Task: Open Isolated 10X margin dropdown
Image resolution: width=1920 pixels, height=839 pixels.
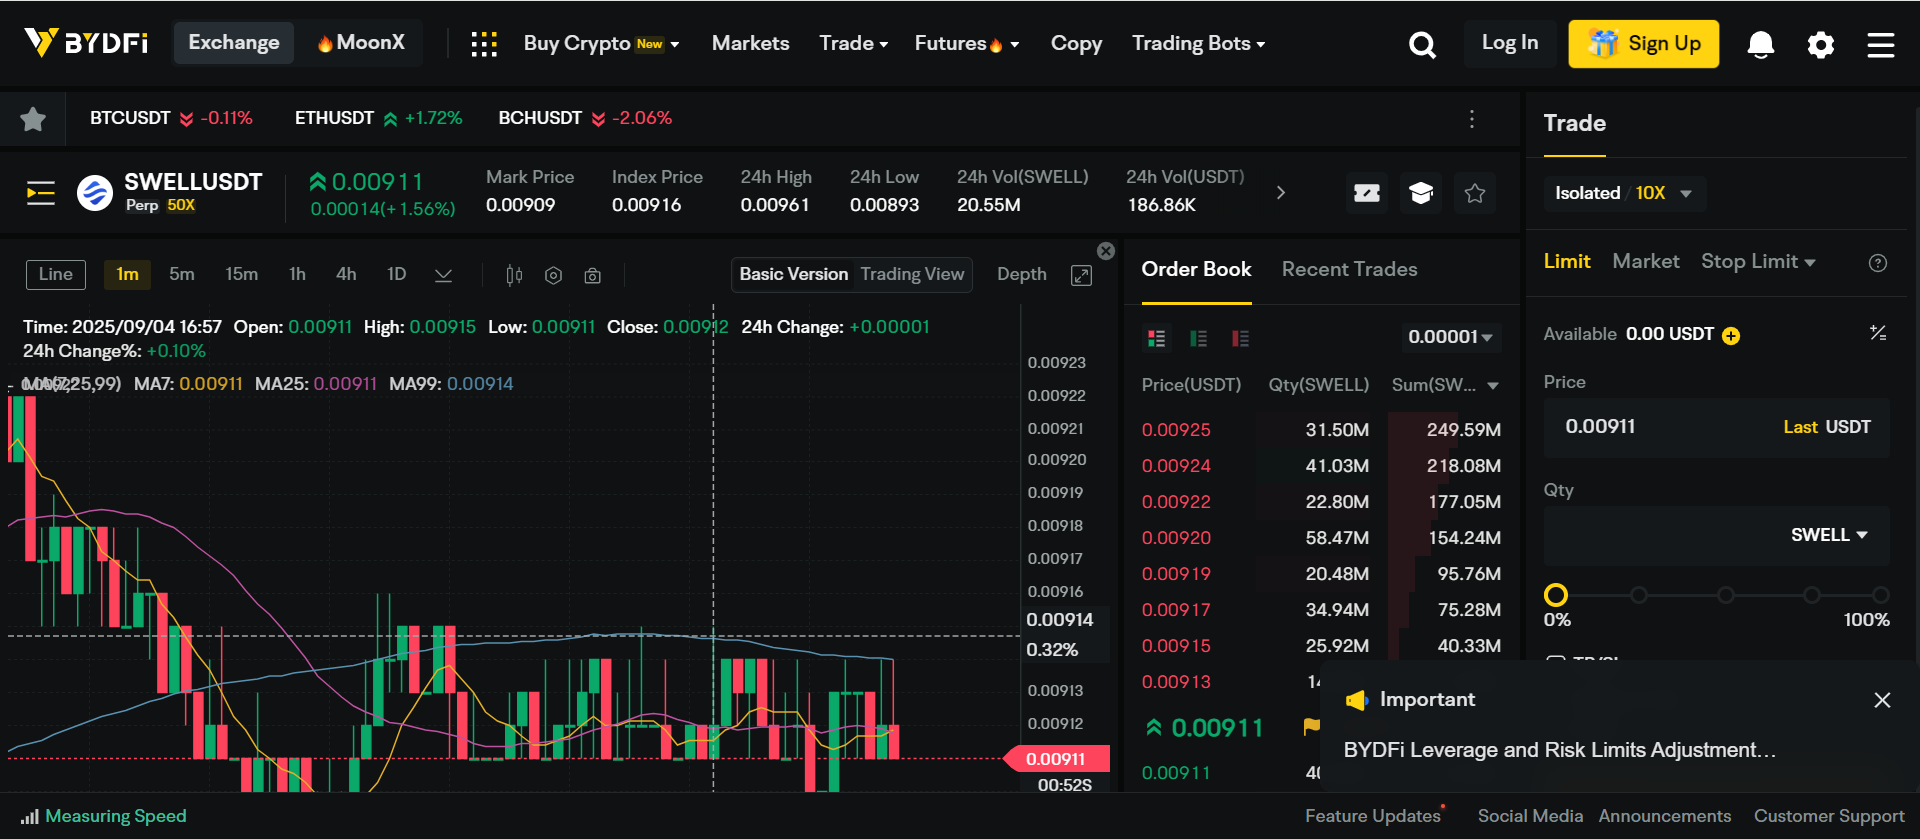Action: tap(1624, 193)
